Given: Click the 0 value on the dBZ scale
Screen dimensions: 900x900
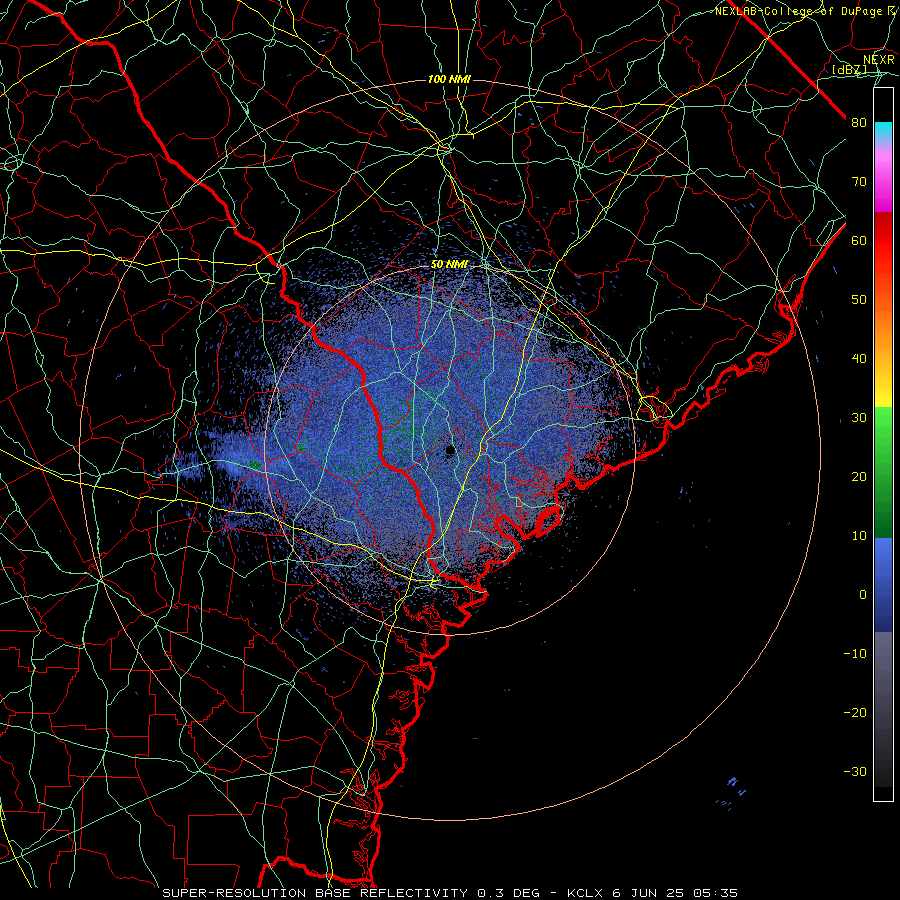Looking at the screenshot, I should pos(863,595).
